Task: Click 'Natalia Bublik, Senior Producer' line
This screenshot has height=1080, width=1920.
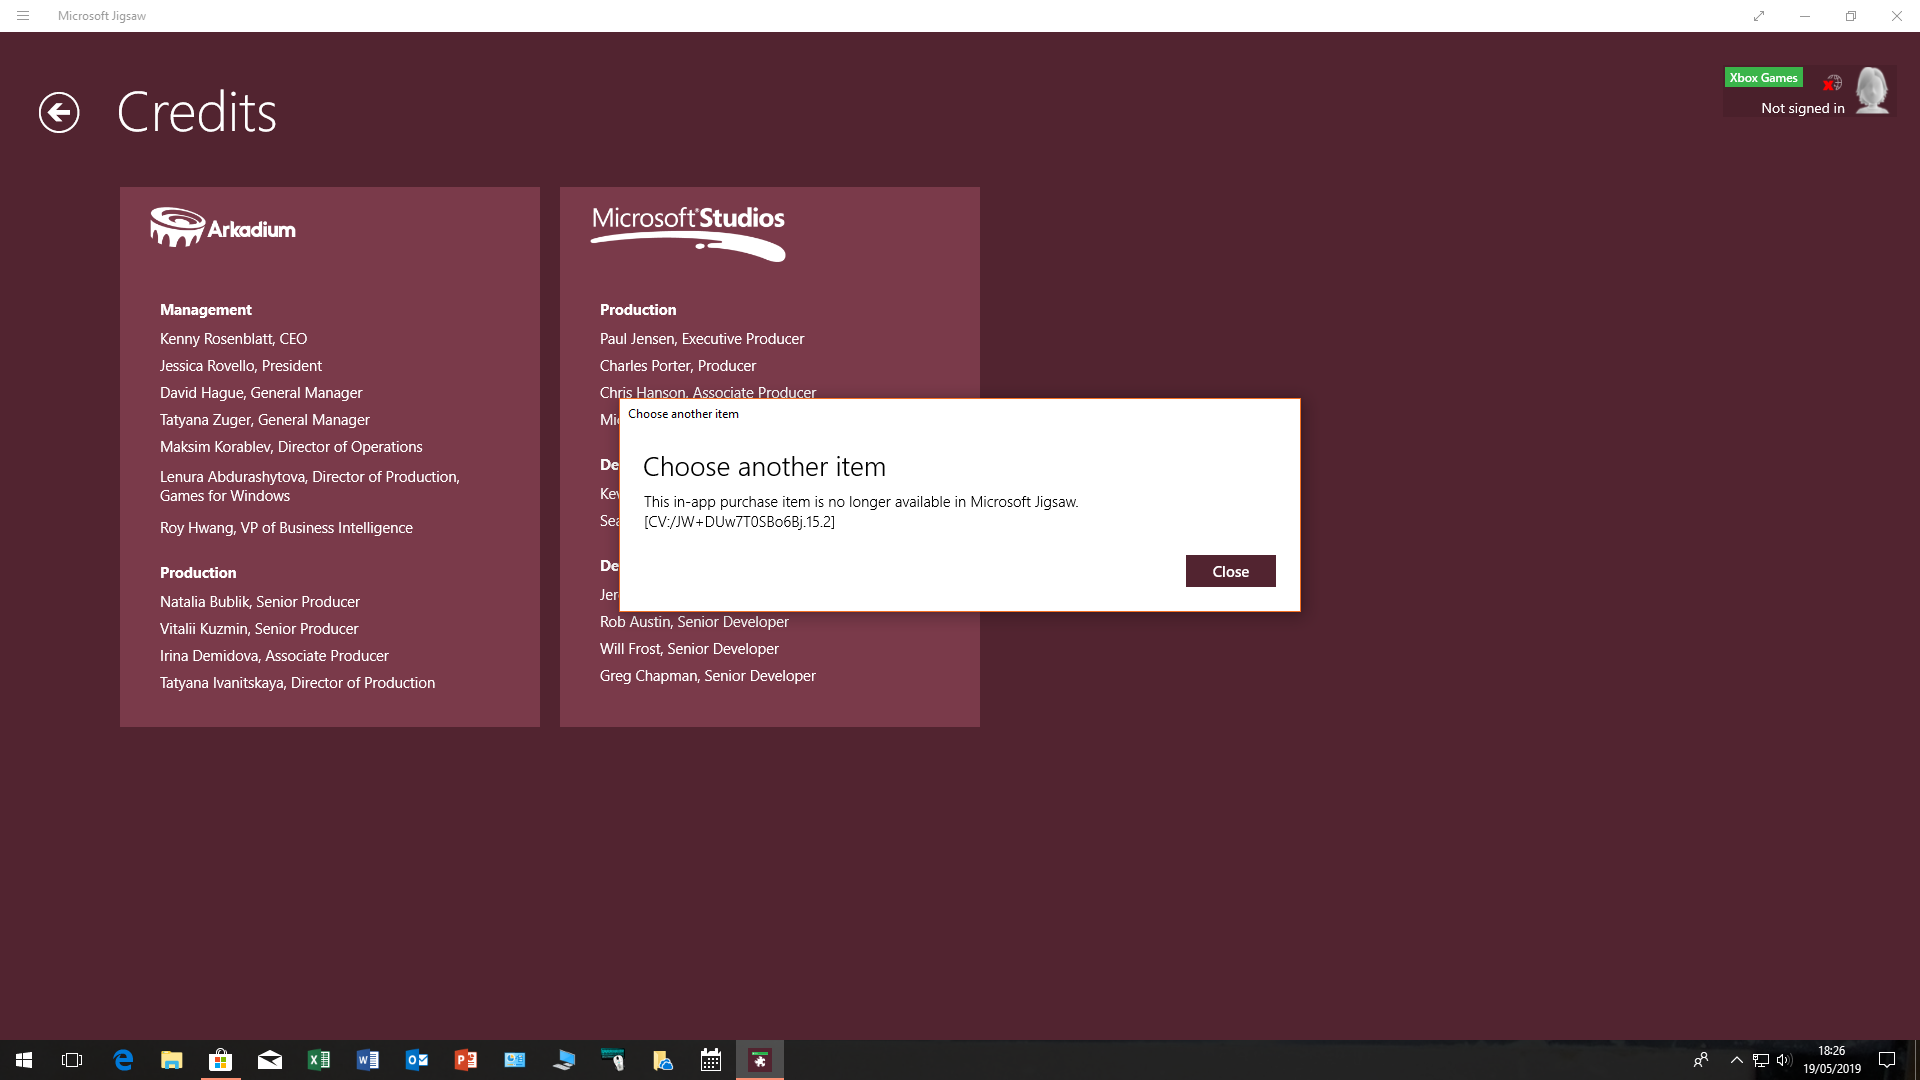Action: tap(260, 602)
